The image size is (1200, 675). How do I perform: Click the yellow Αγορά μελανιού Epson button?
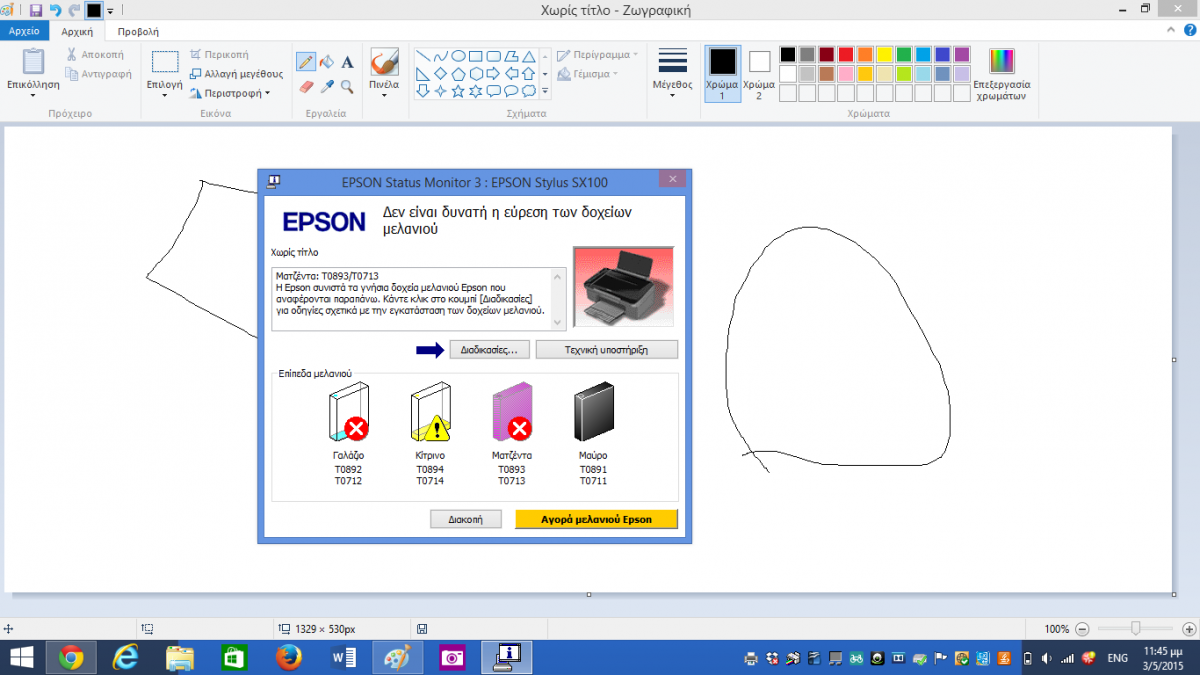(x=597, y=519)
